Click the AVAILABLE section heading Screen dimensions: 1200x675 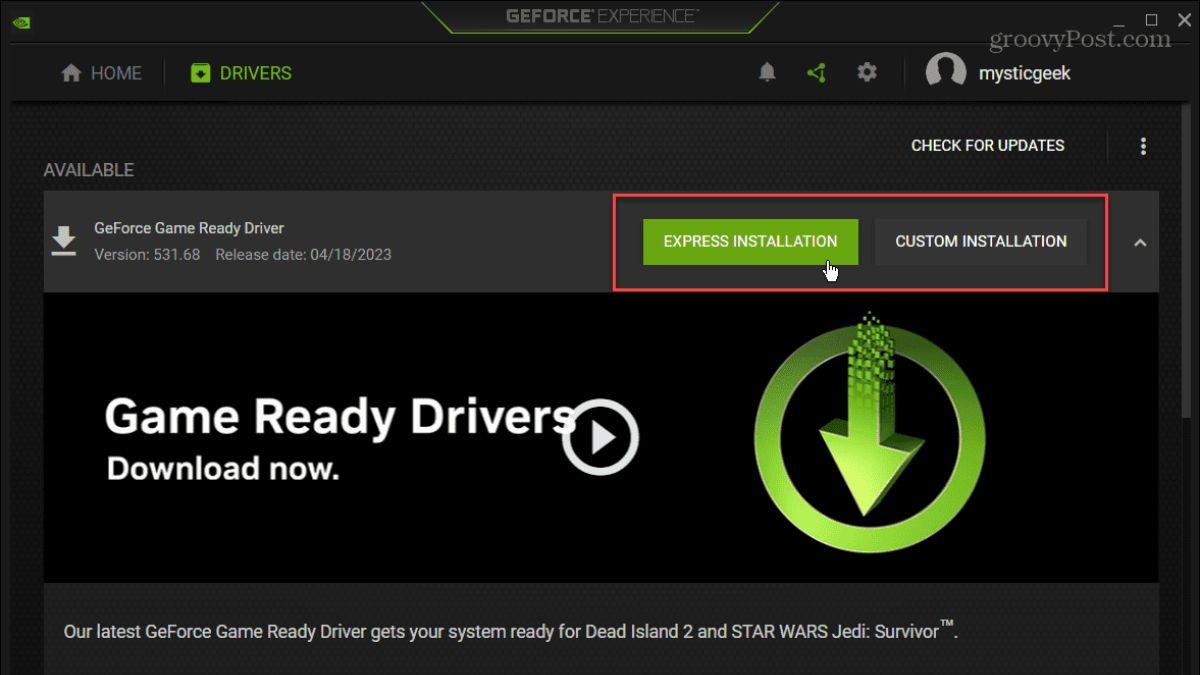pyautogui.click(x=89, y=171)
